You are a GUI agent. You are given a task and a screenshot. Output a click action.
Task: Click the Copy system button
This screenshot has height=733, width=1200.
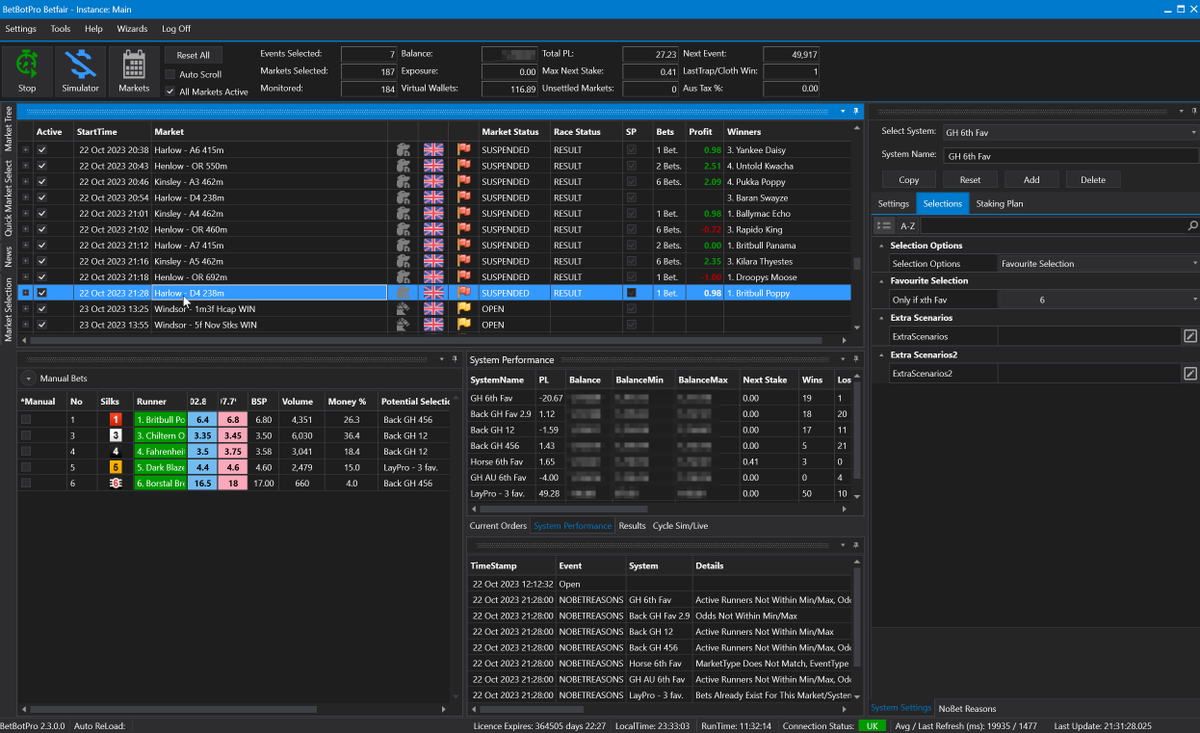tap(909, 180)
